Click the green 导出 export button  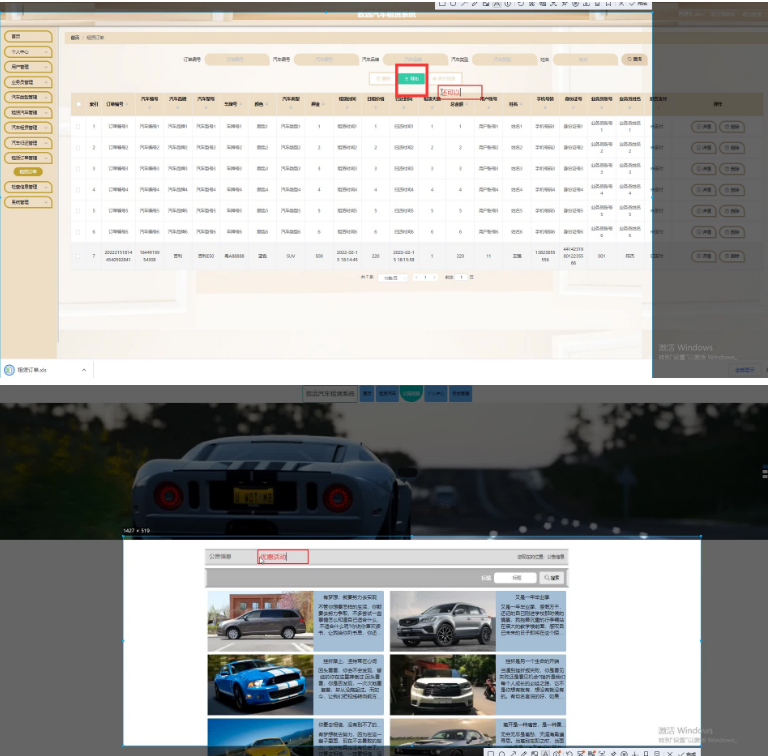pos(411,79)
